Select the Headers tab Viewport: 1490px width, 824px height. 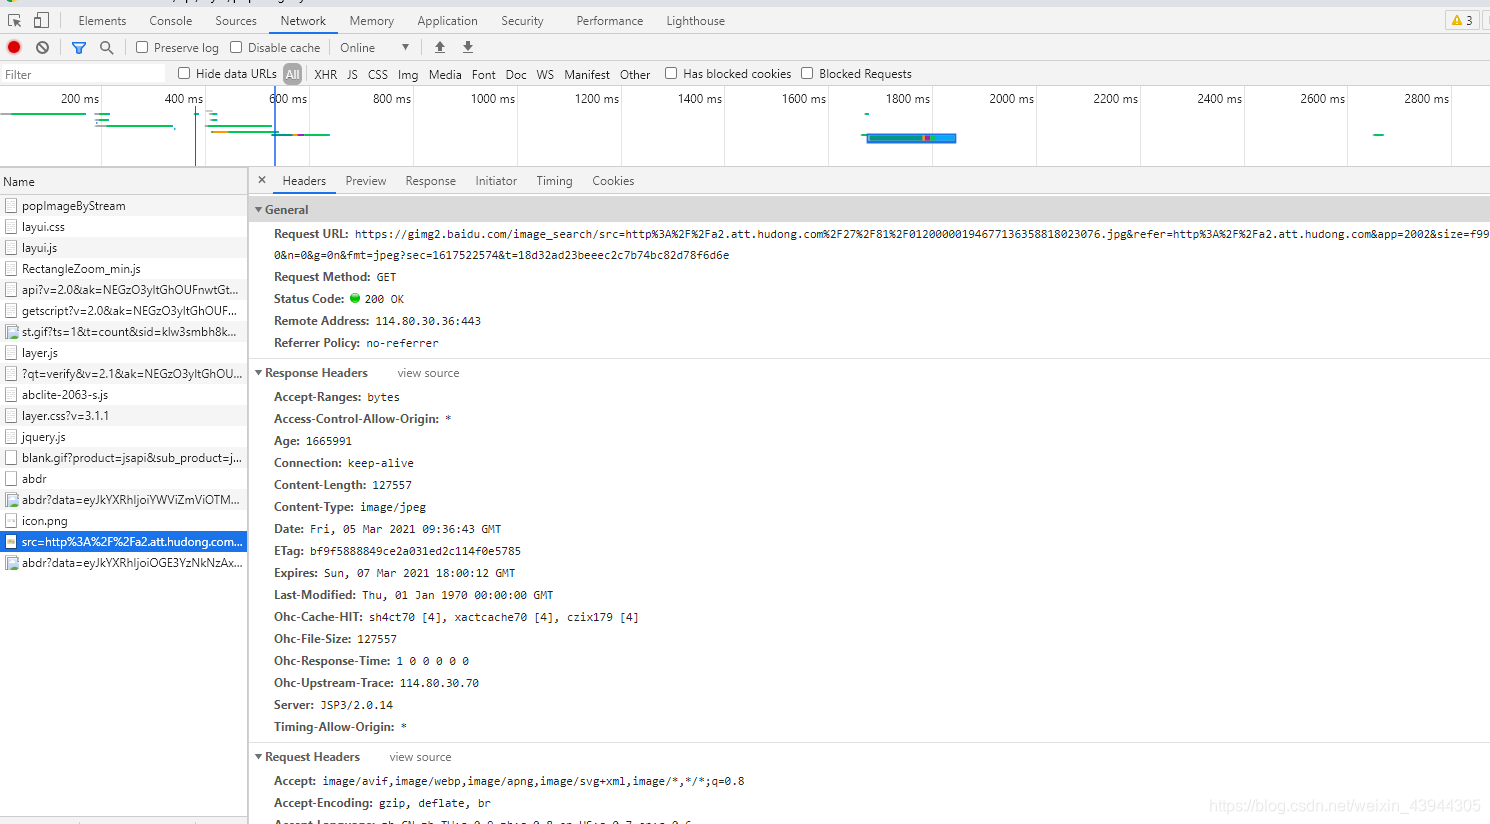click(x=304, y=181)
